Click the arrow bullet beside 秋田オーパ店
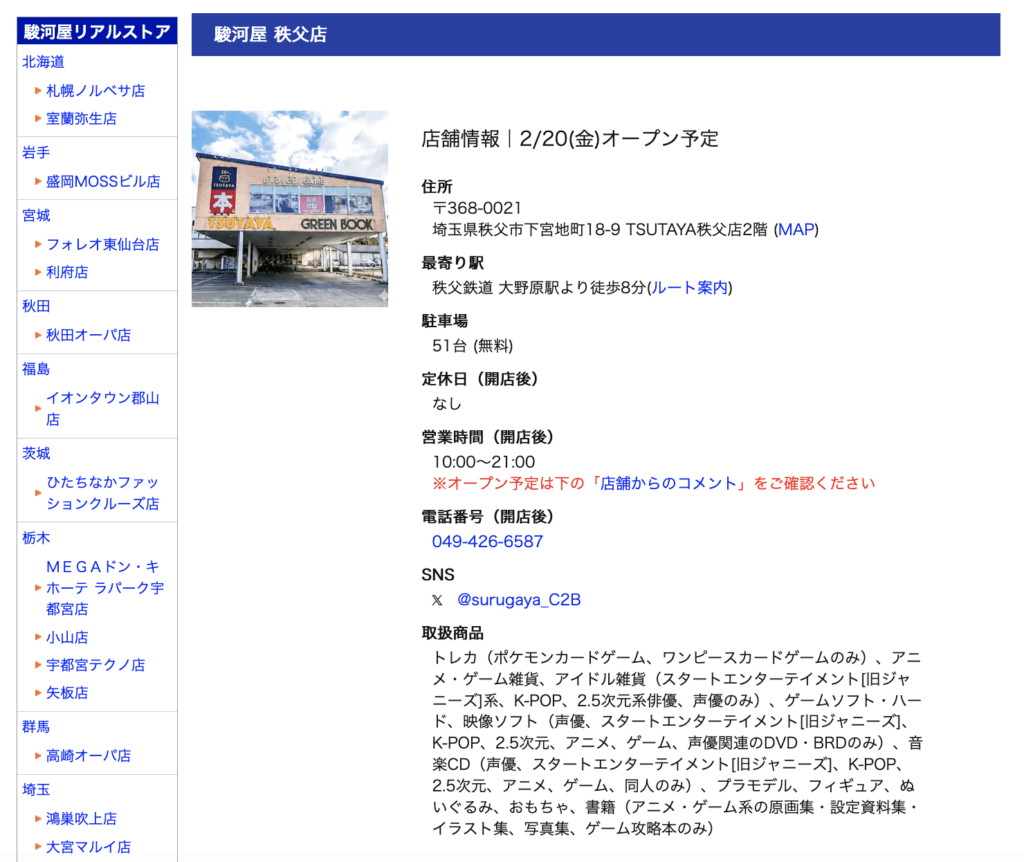 click(x=38, y=335)
